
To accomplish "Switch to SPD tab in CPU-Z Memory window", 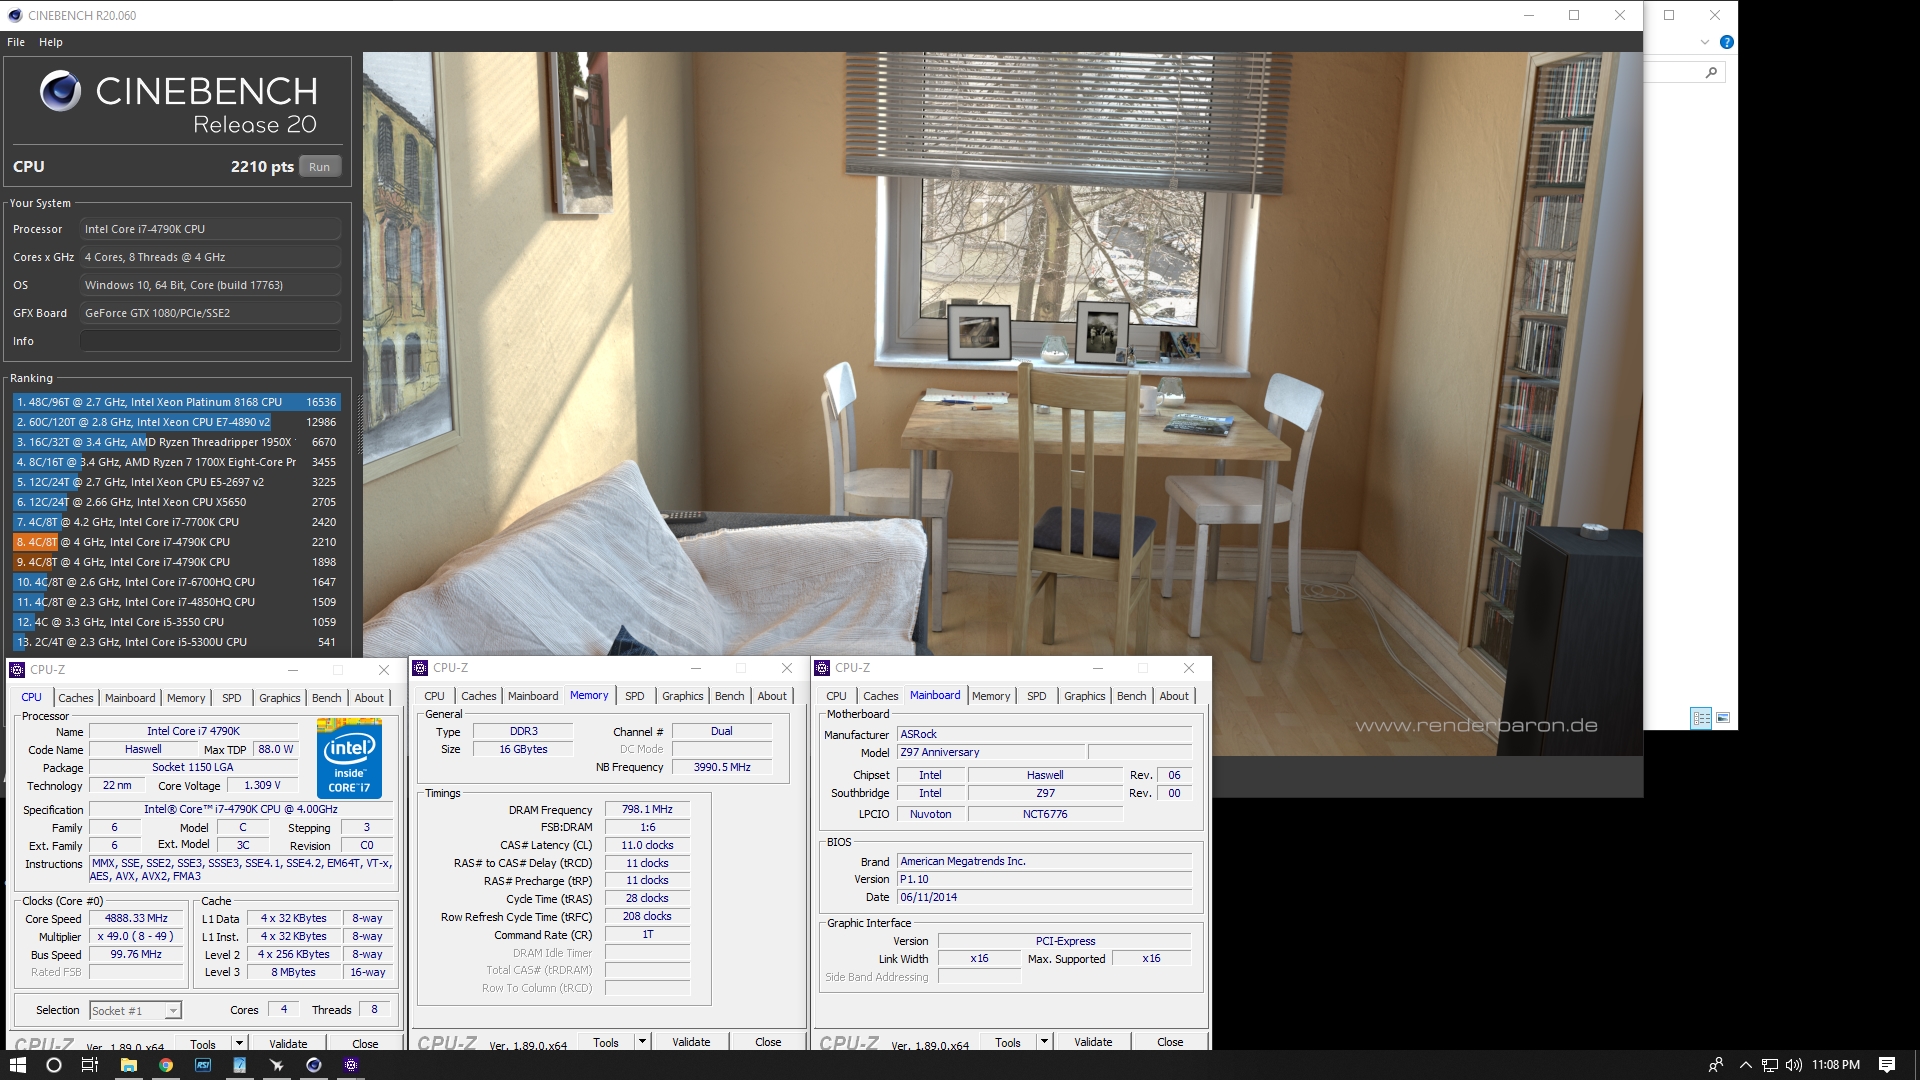I will click(x=634, y=696).
